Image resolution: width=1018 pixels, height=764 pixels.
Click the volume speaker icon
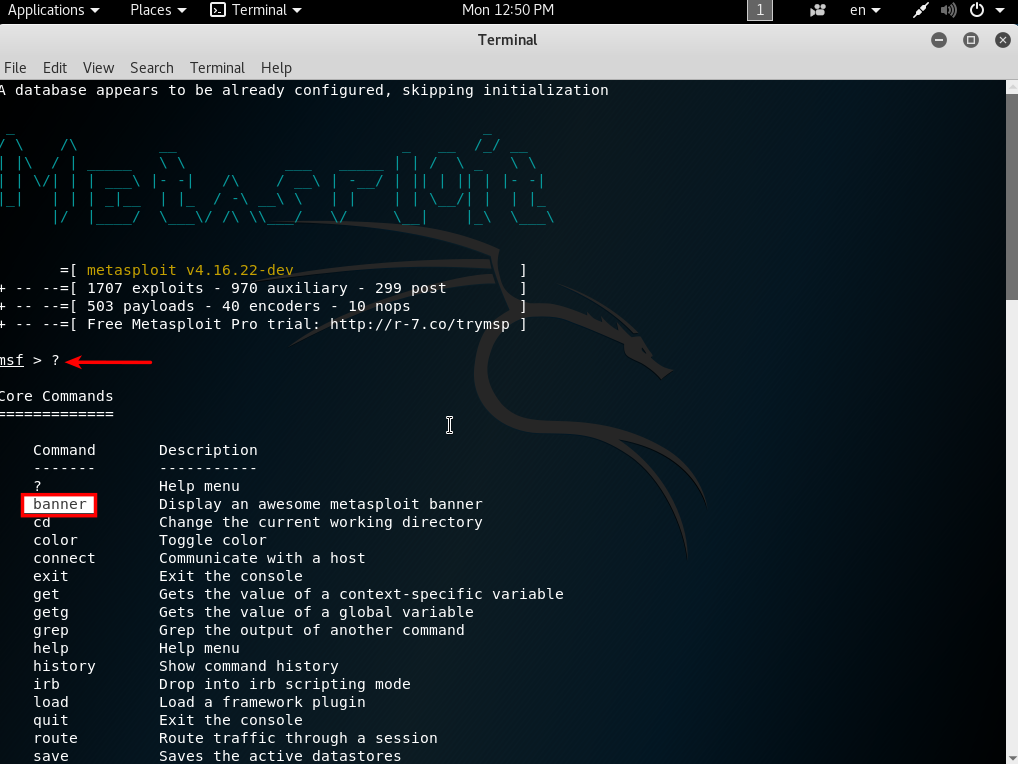tap(948, 10)
